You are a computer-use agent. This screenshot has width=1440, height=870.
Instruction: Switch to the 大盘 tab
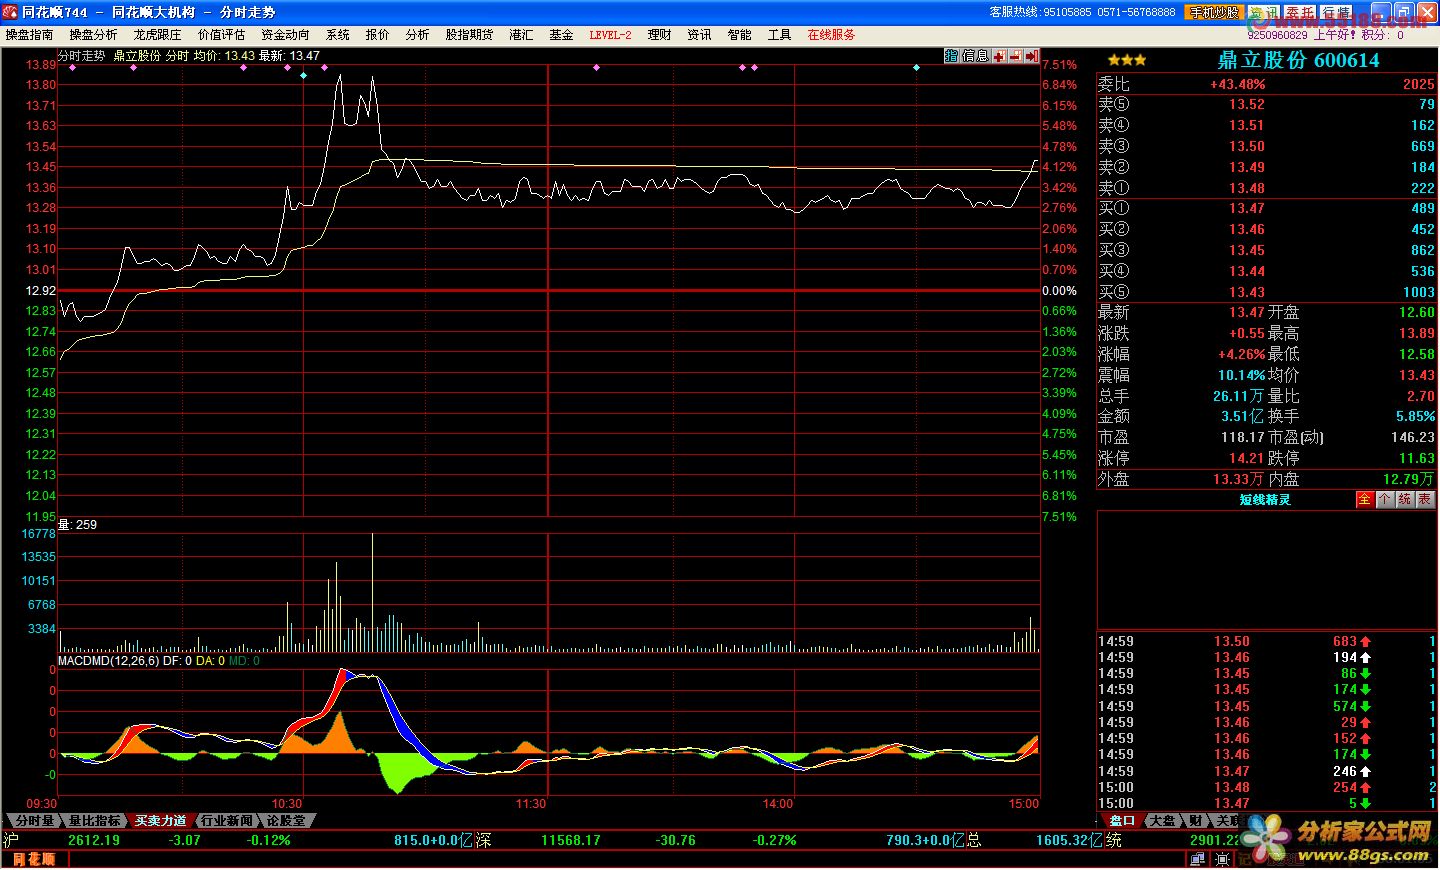1162,820
